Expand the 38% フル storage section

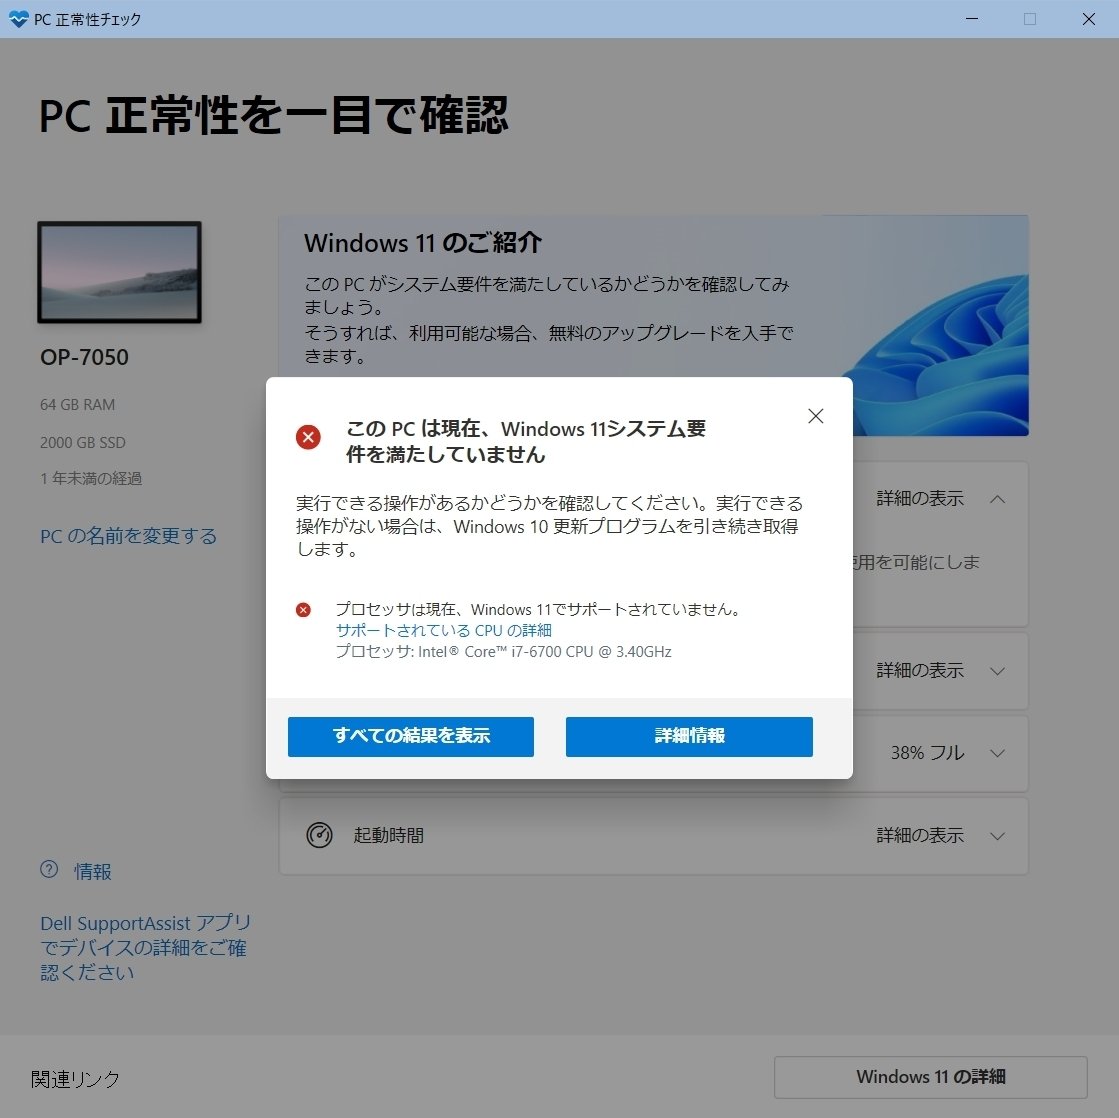998,753
